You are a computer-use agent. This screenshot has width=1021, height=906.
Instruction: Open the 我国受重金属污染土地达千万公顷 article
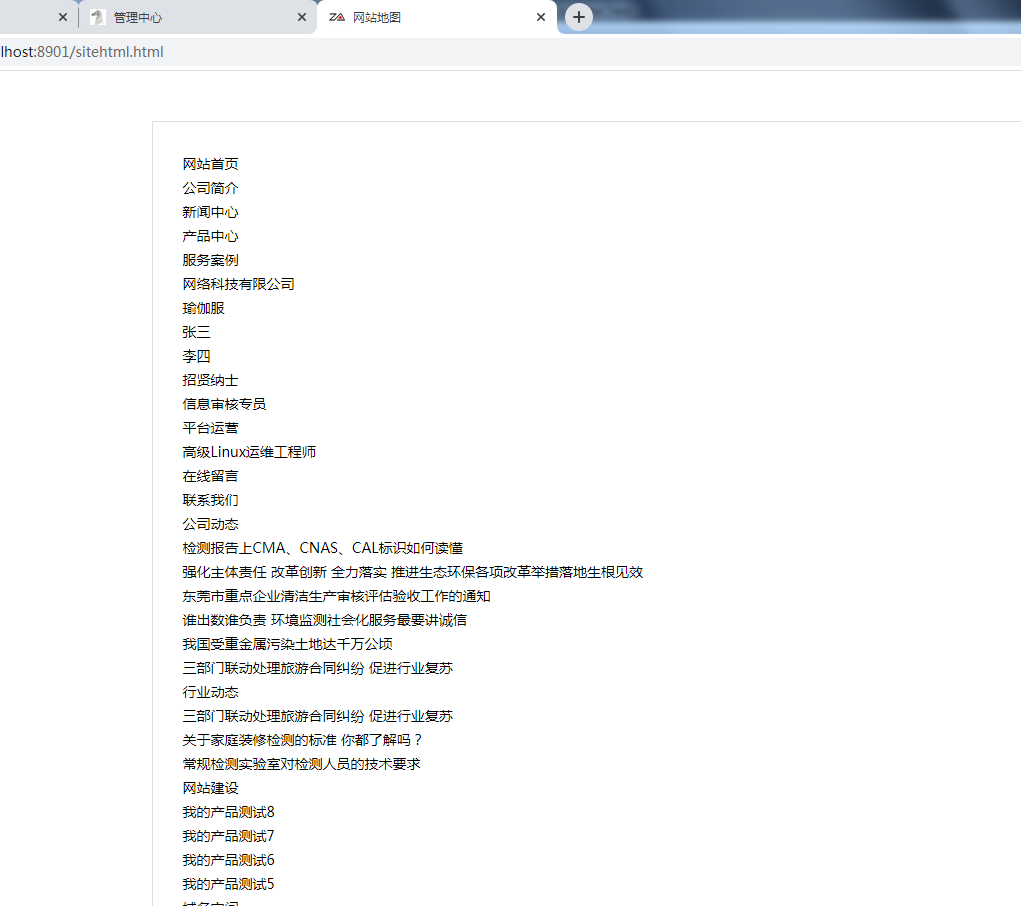(x=286, y=644)
